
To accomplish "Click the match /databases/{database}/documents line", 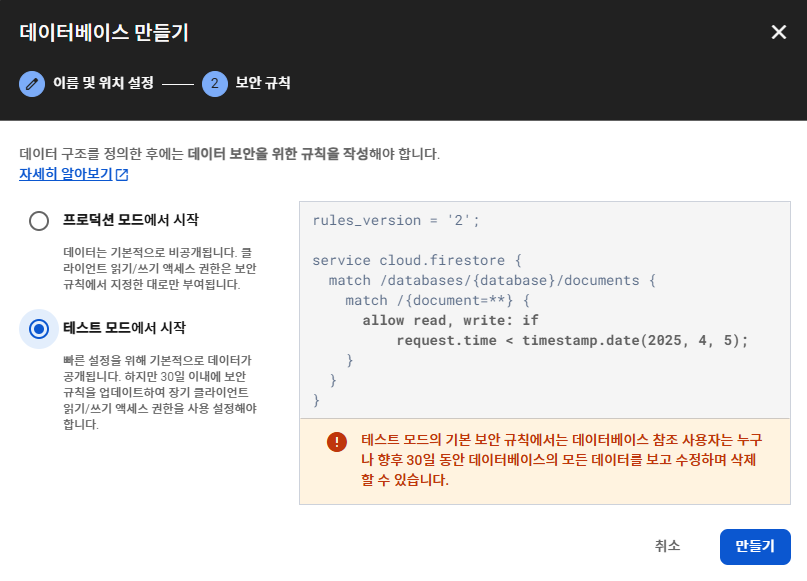I will pyautogui.click(x=492, y=280).
